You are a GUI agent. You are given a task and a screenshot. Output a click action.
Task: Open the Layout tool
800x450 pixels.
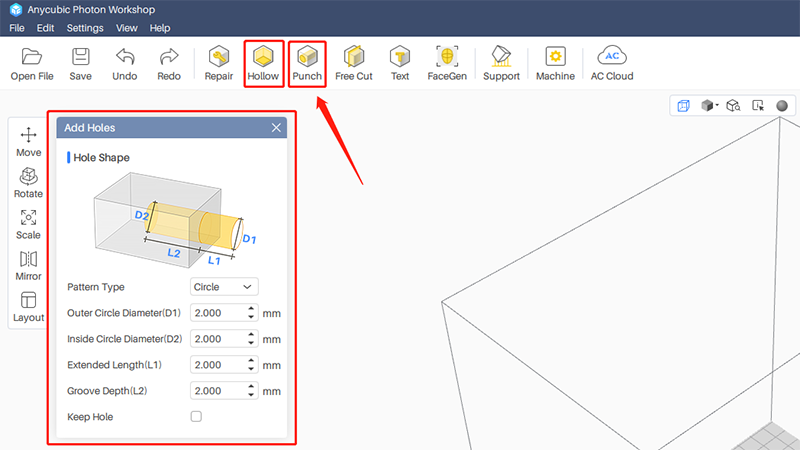[x=29, y=307]
